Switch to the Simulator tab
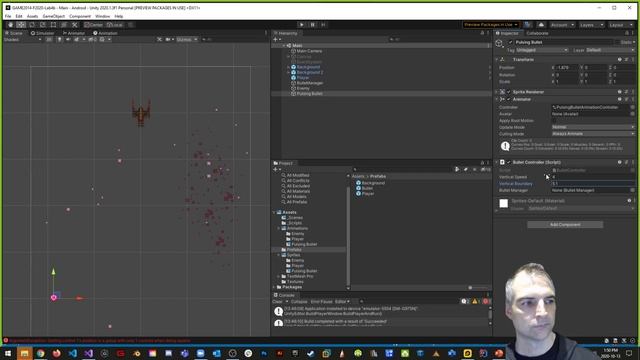This screenshot has width=640, height=360. tap(42, 33)
